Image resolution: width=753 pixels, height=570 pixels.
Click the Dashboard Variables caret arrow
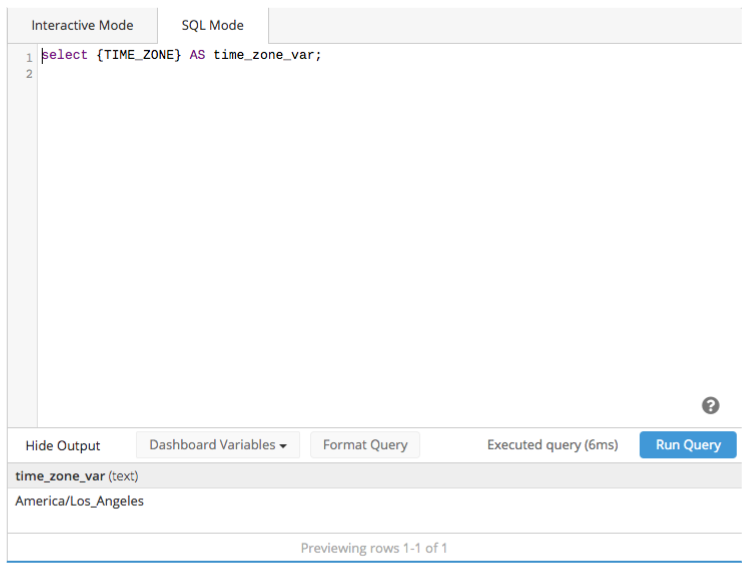pos(283,446)
